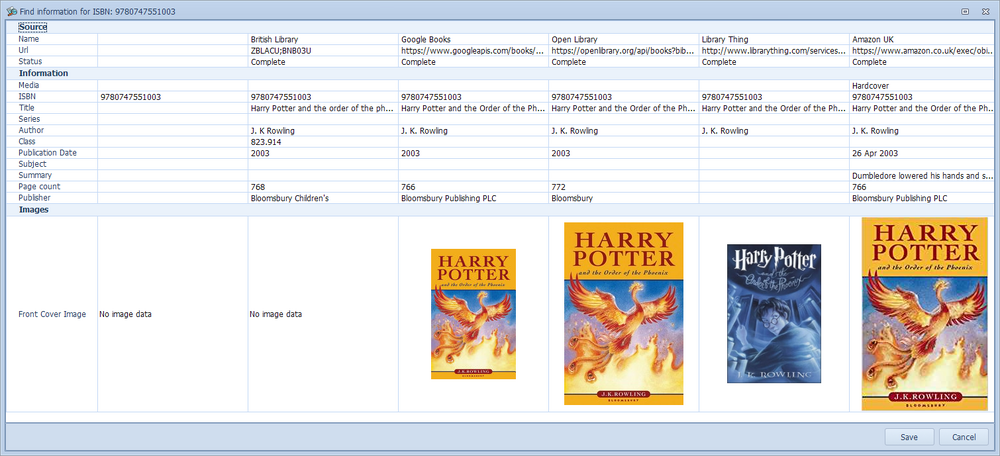Click the openlibrary.org url cell
The height and width of the screenshot is (456, 1000).
(624, 50)
